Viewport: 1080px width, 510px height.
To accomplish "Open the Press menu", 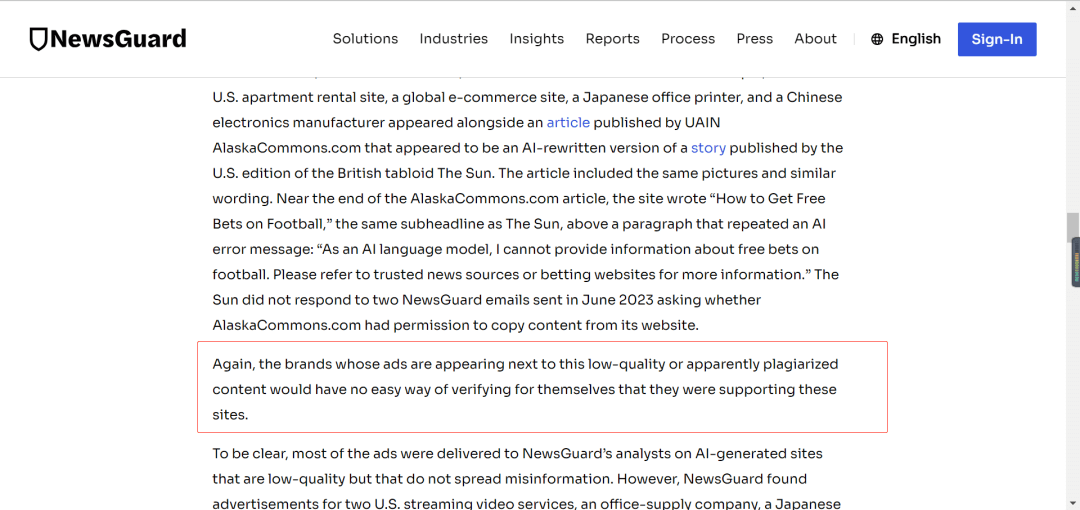I will click(754, 39).
